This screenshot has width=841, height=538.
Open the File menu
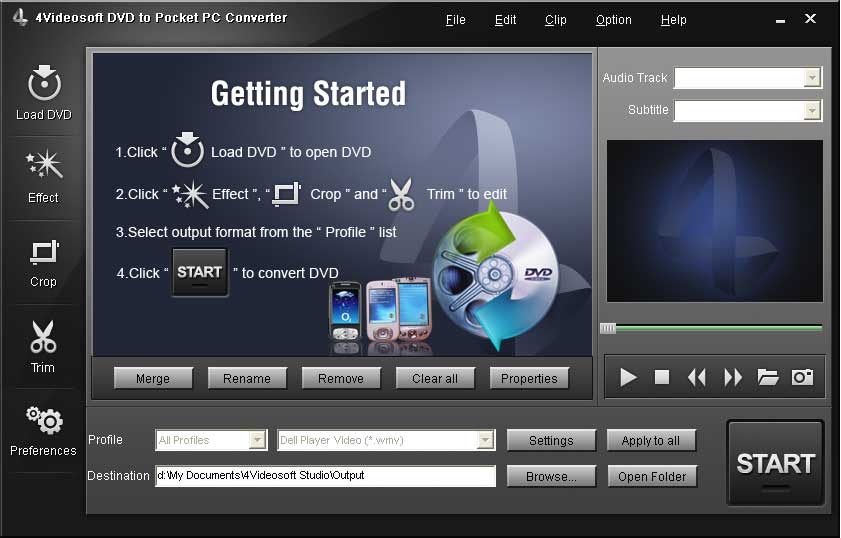(x=455, y=20)
